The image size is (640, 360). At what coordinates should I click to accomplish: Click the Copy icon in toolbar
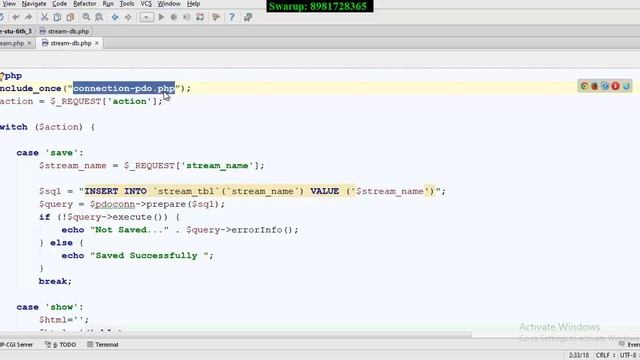pos(58,17)
